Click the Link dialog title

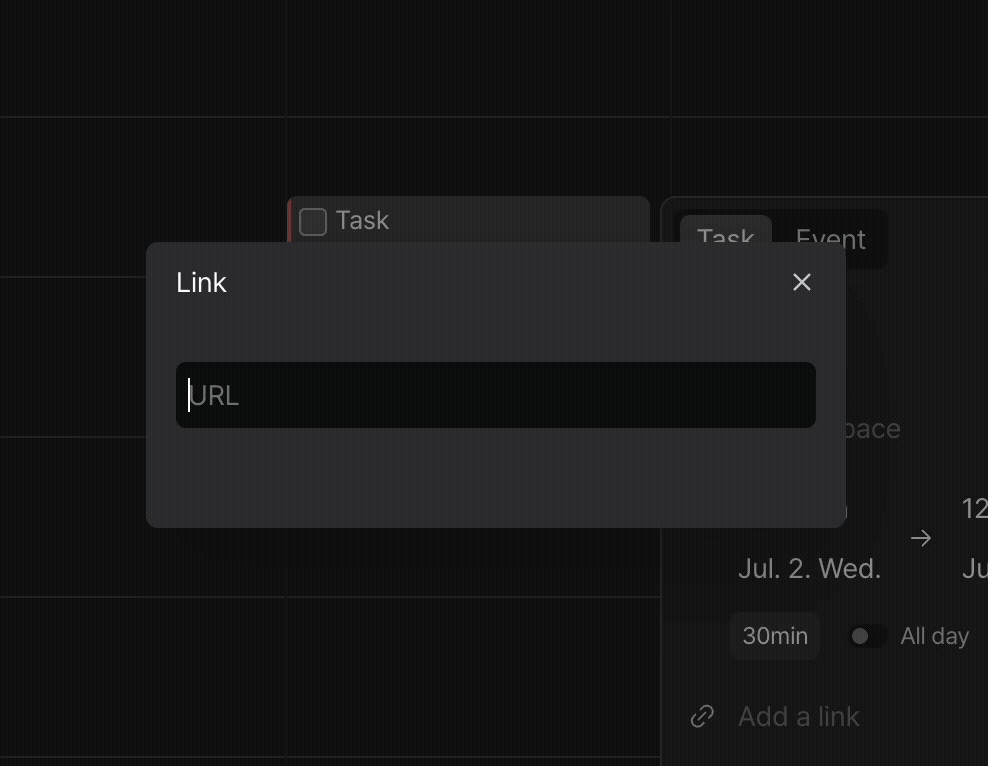pos(201,283)
